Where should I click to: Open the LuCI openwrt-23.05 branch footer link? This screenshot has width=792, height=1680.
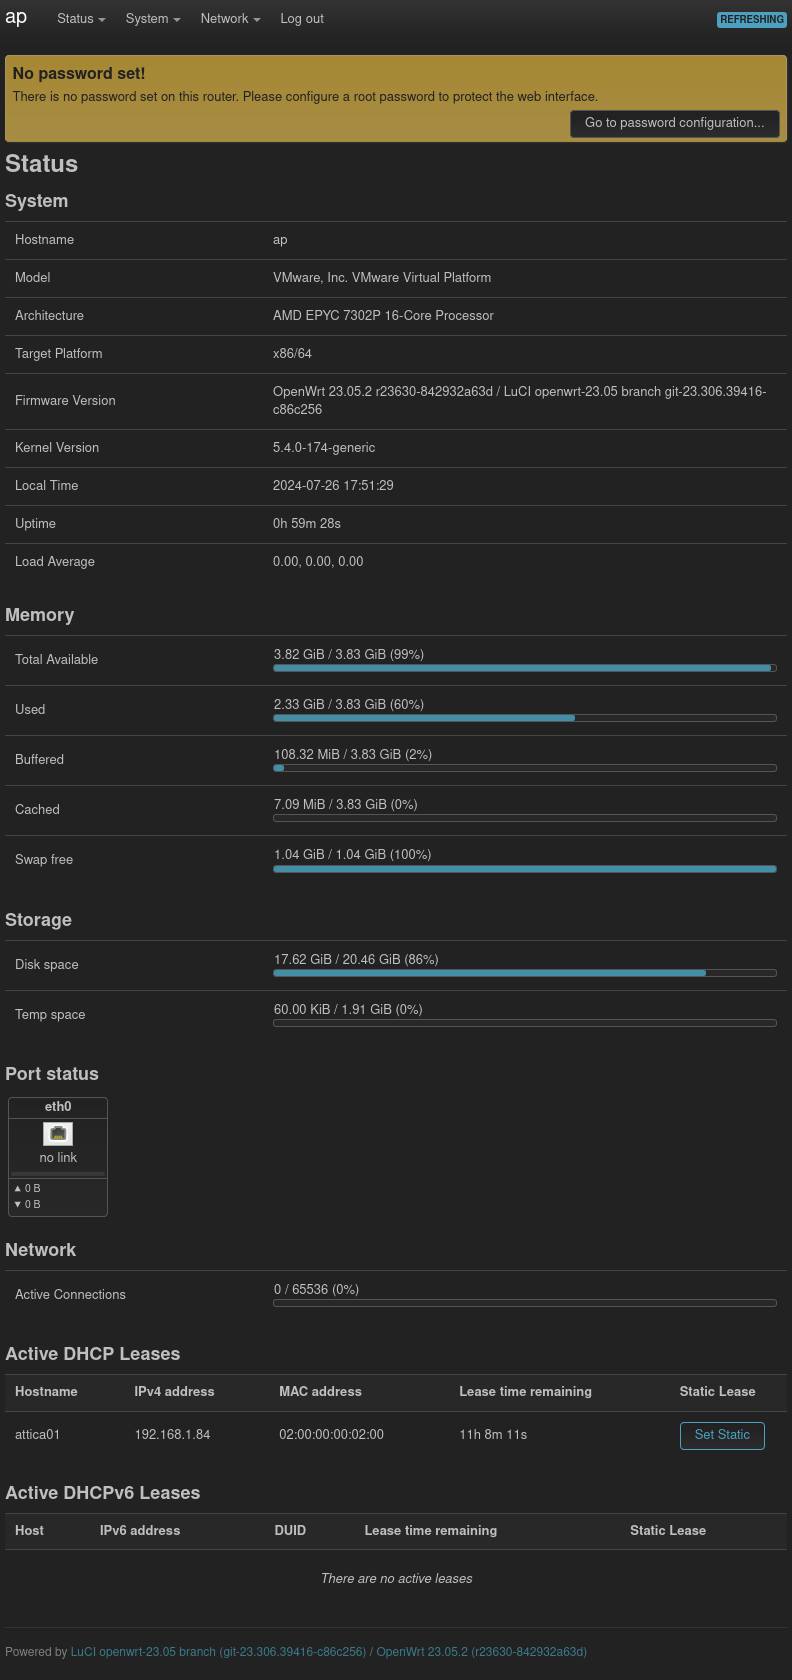tap(218, 1652)
